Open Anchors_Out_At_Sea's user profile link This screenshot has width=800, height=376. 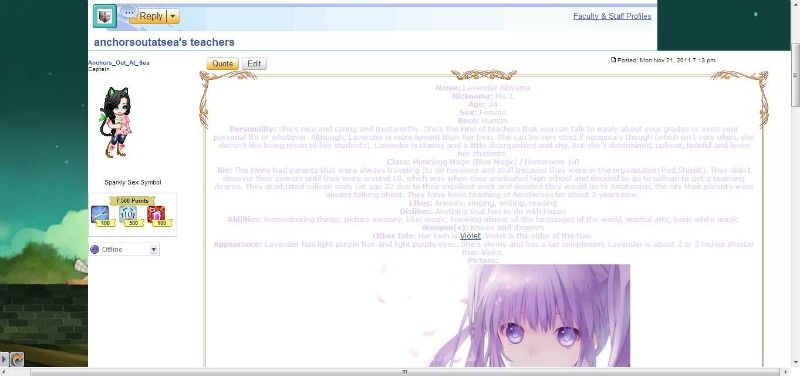point(119,63)
